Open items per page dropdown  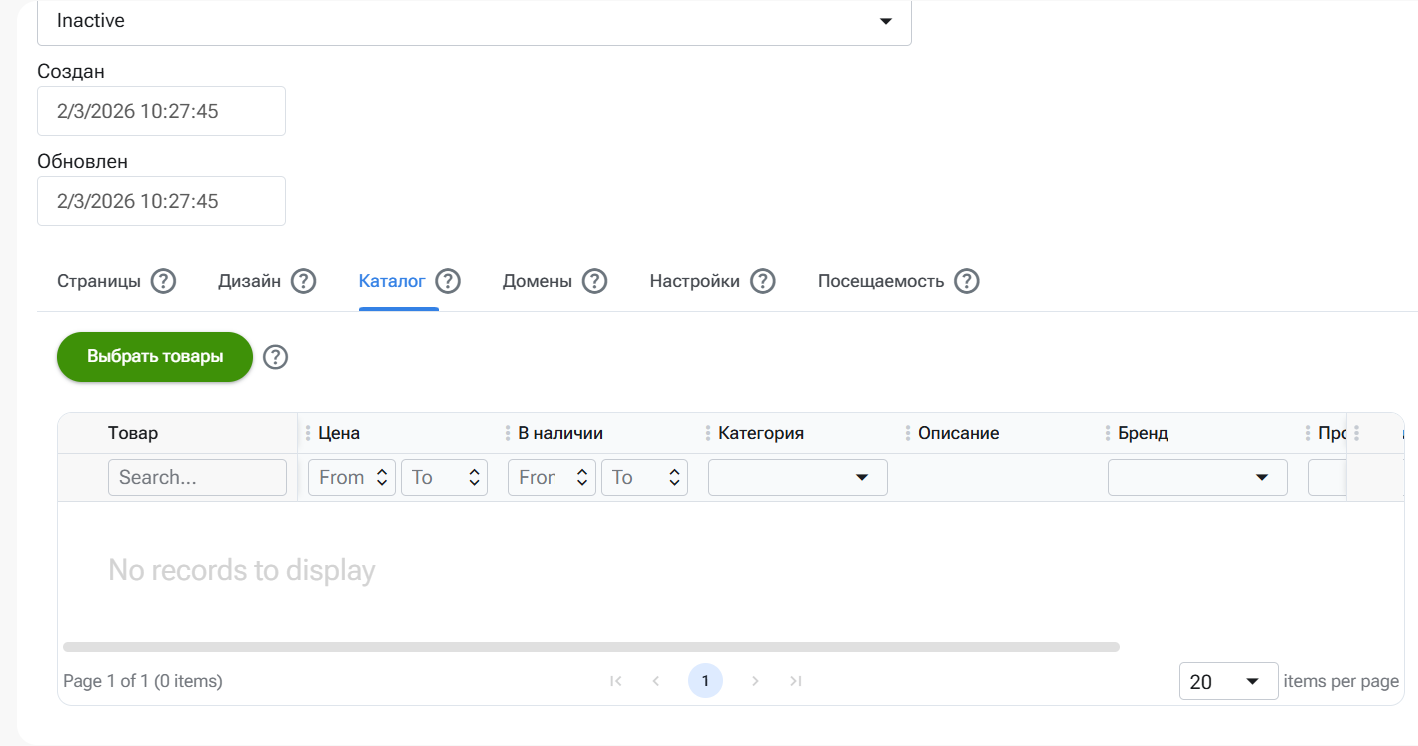tap(1228, 681)
